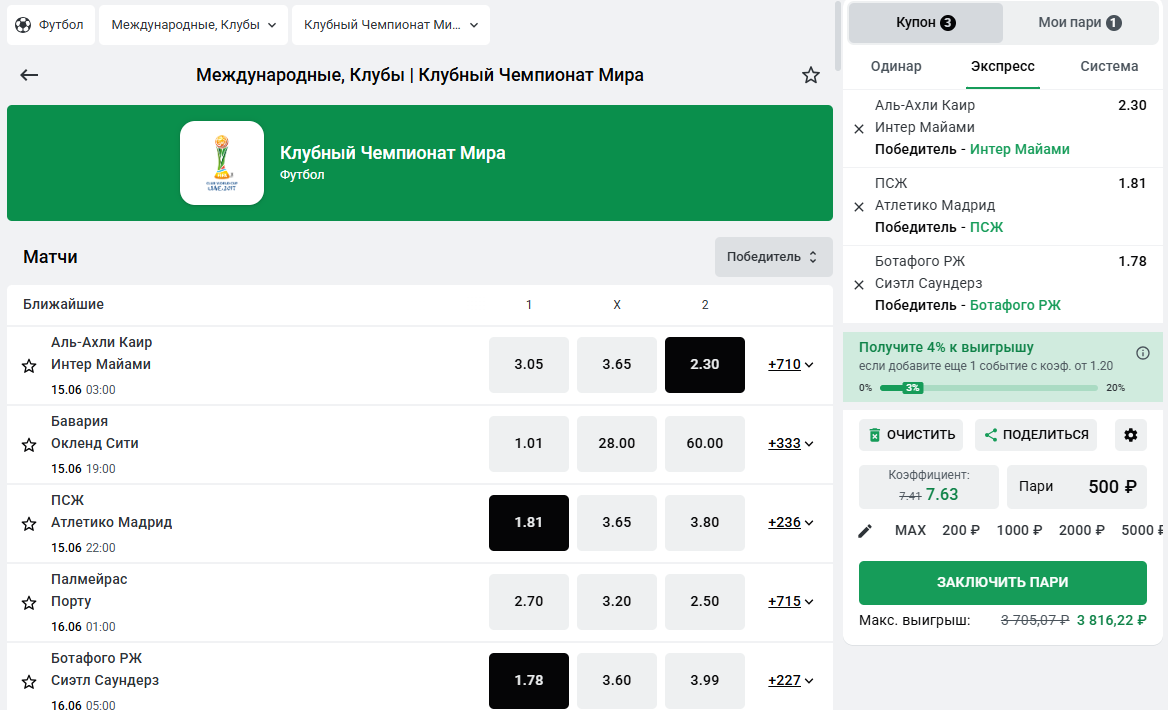Select draw odds 3.65 in ПСЖ match
The image size is (1168, 710).
click(617, 522)
